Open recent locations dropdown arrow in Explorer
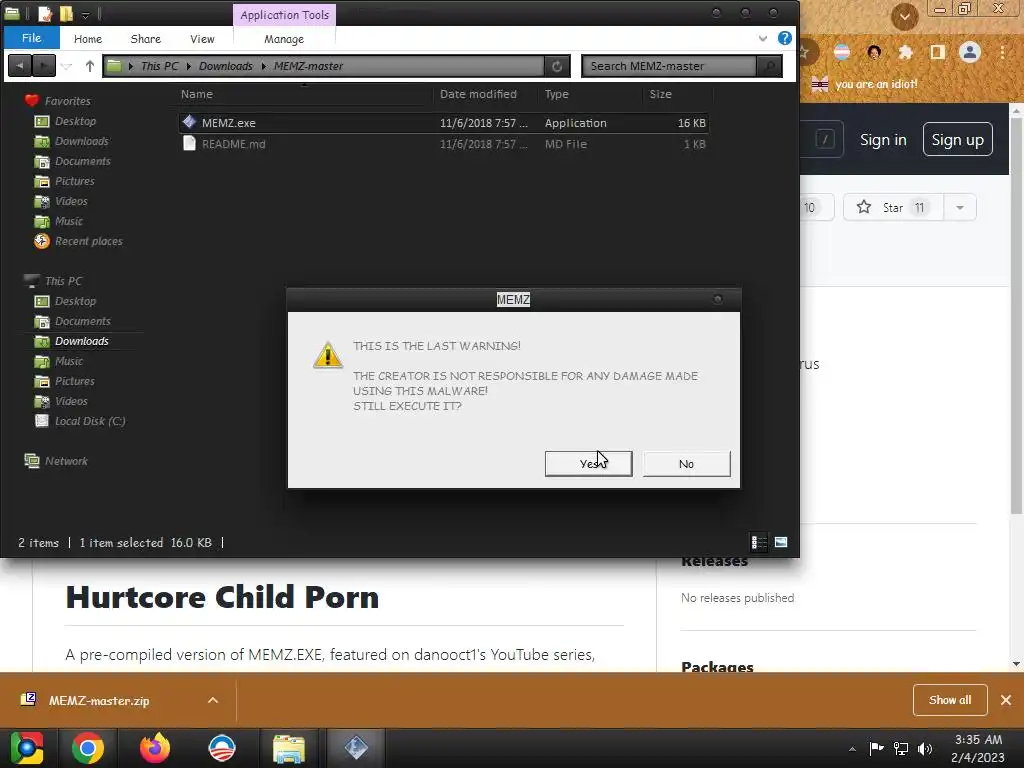 [66, 66]
